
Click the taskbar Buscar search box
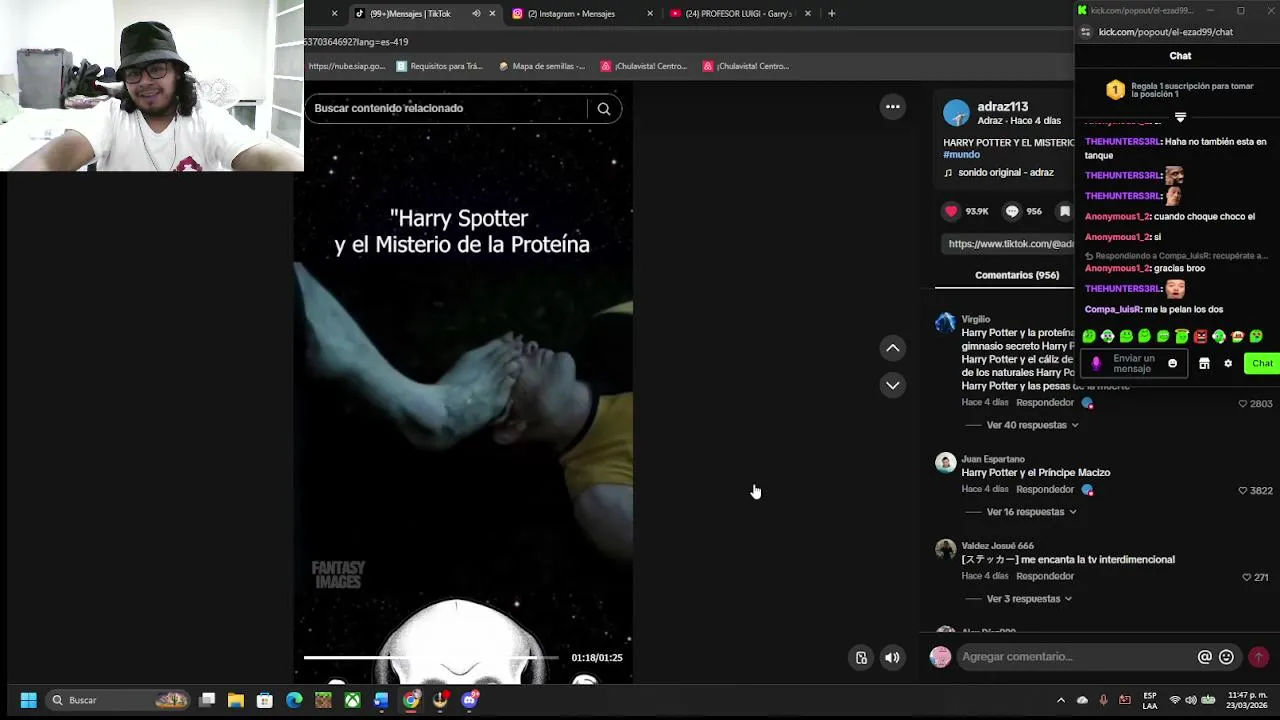click(x=118, y=700)
